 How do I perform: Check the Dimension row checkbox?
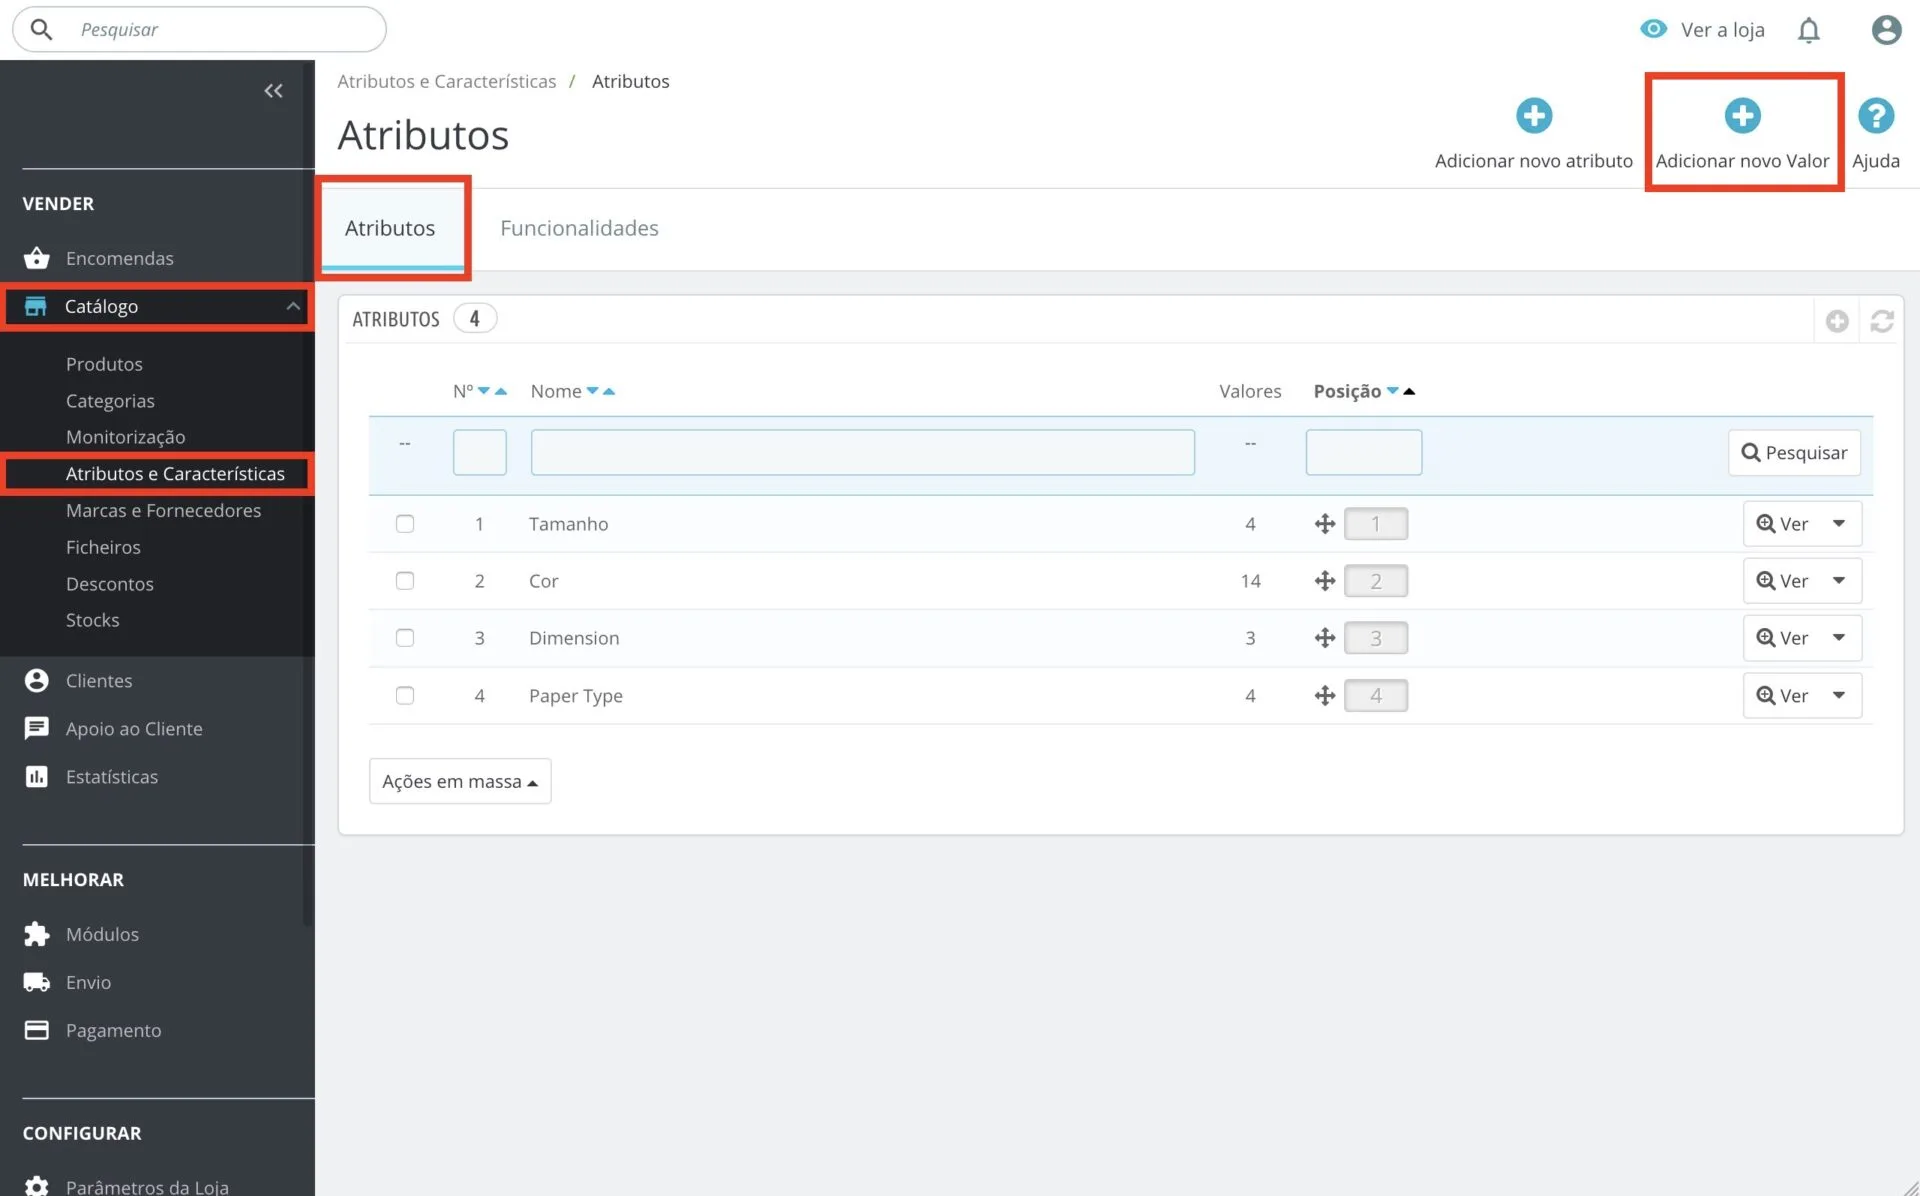[405, 638]
